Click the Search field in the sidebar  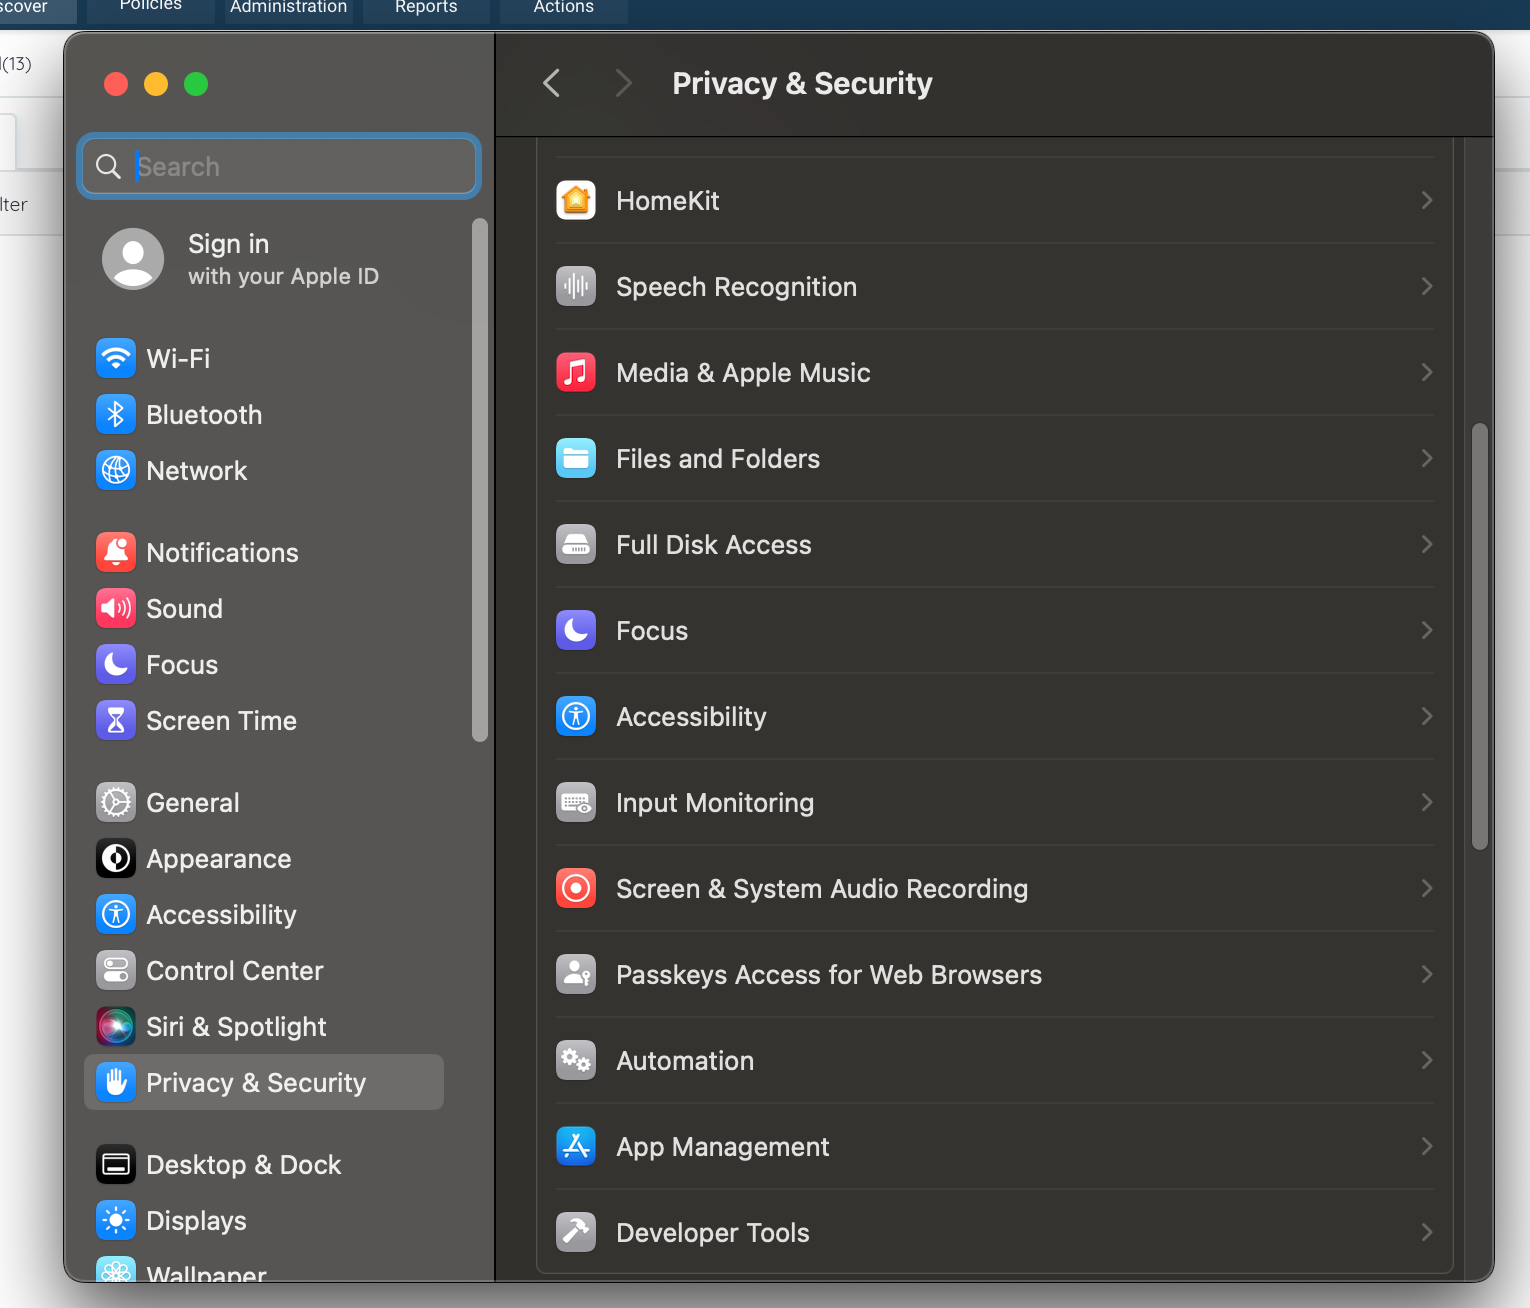[x=300, y=166]
